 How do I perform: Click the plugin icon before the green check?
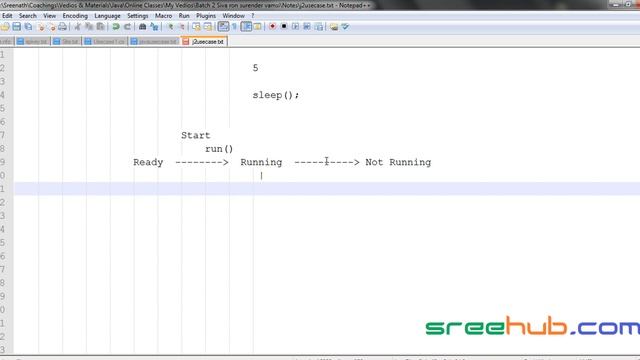(334, 27)
